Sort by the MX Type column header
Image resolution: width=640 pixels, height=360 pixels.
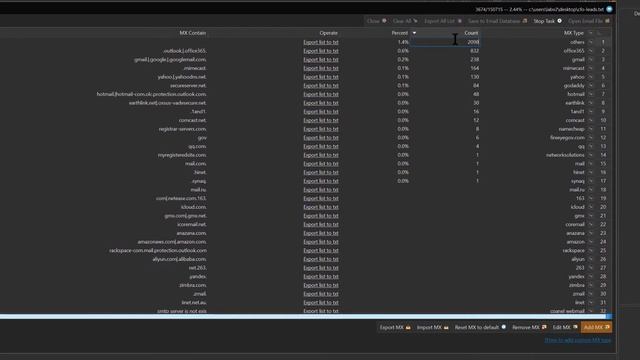pyautogui.click(x=573, y=33)
